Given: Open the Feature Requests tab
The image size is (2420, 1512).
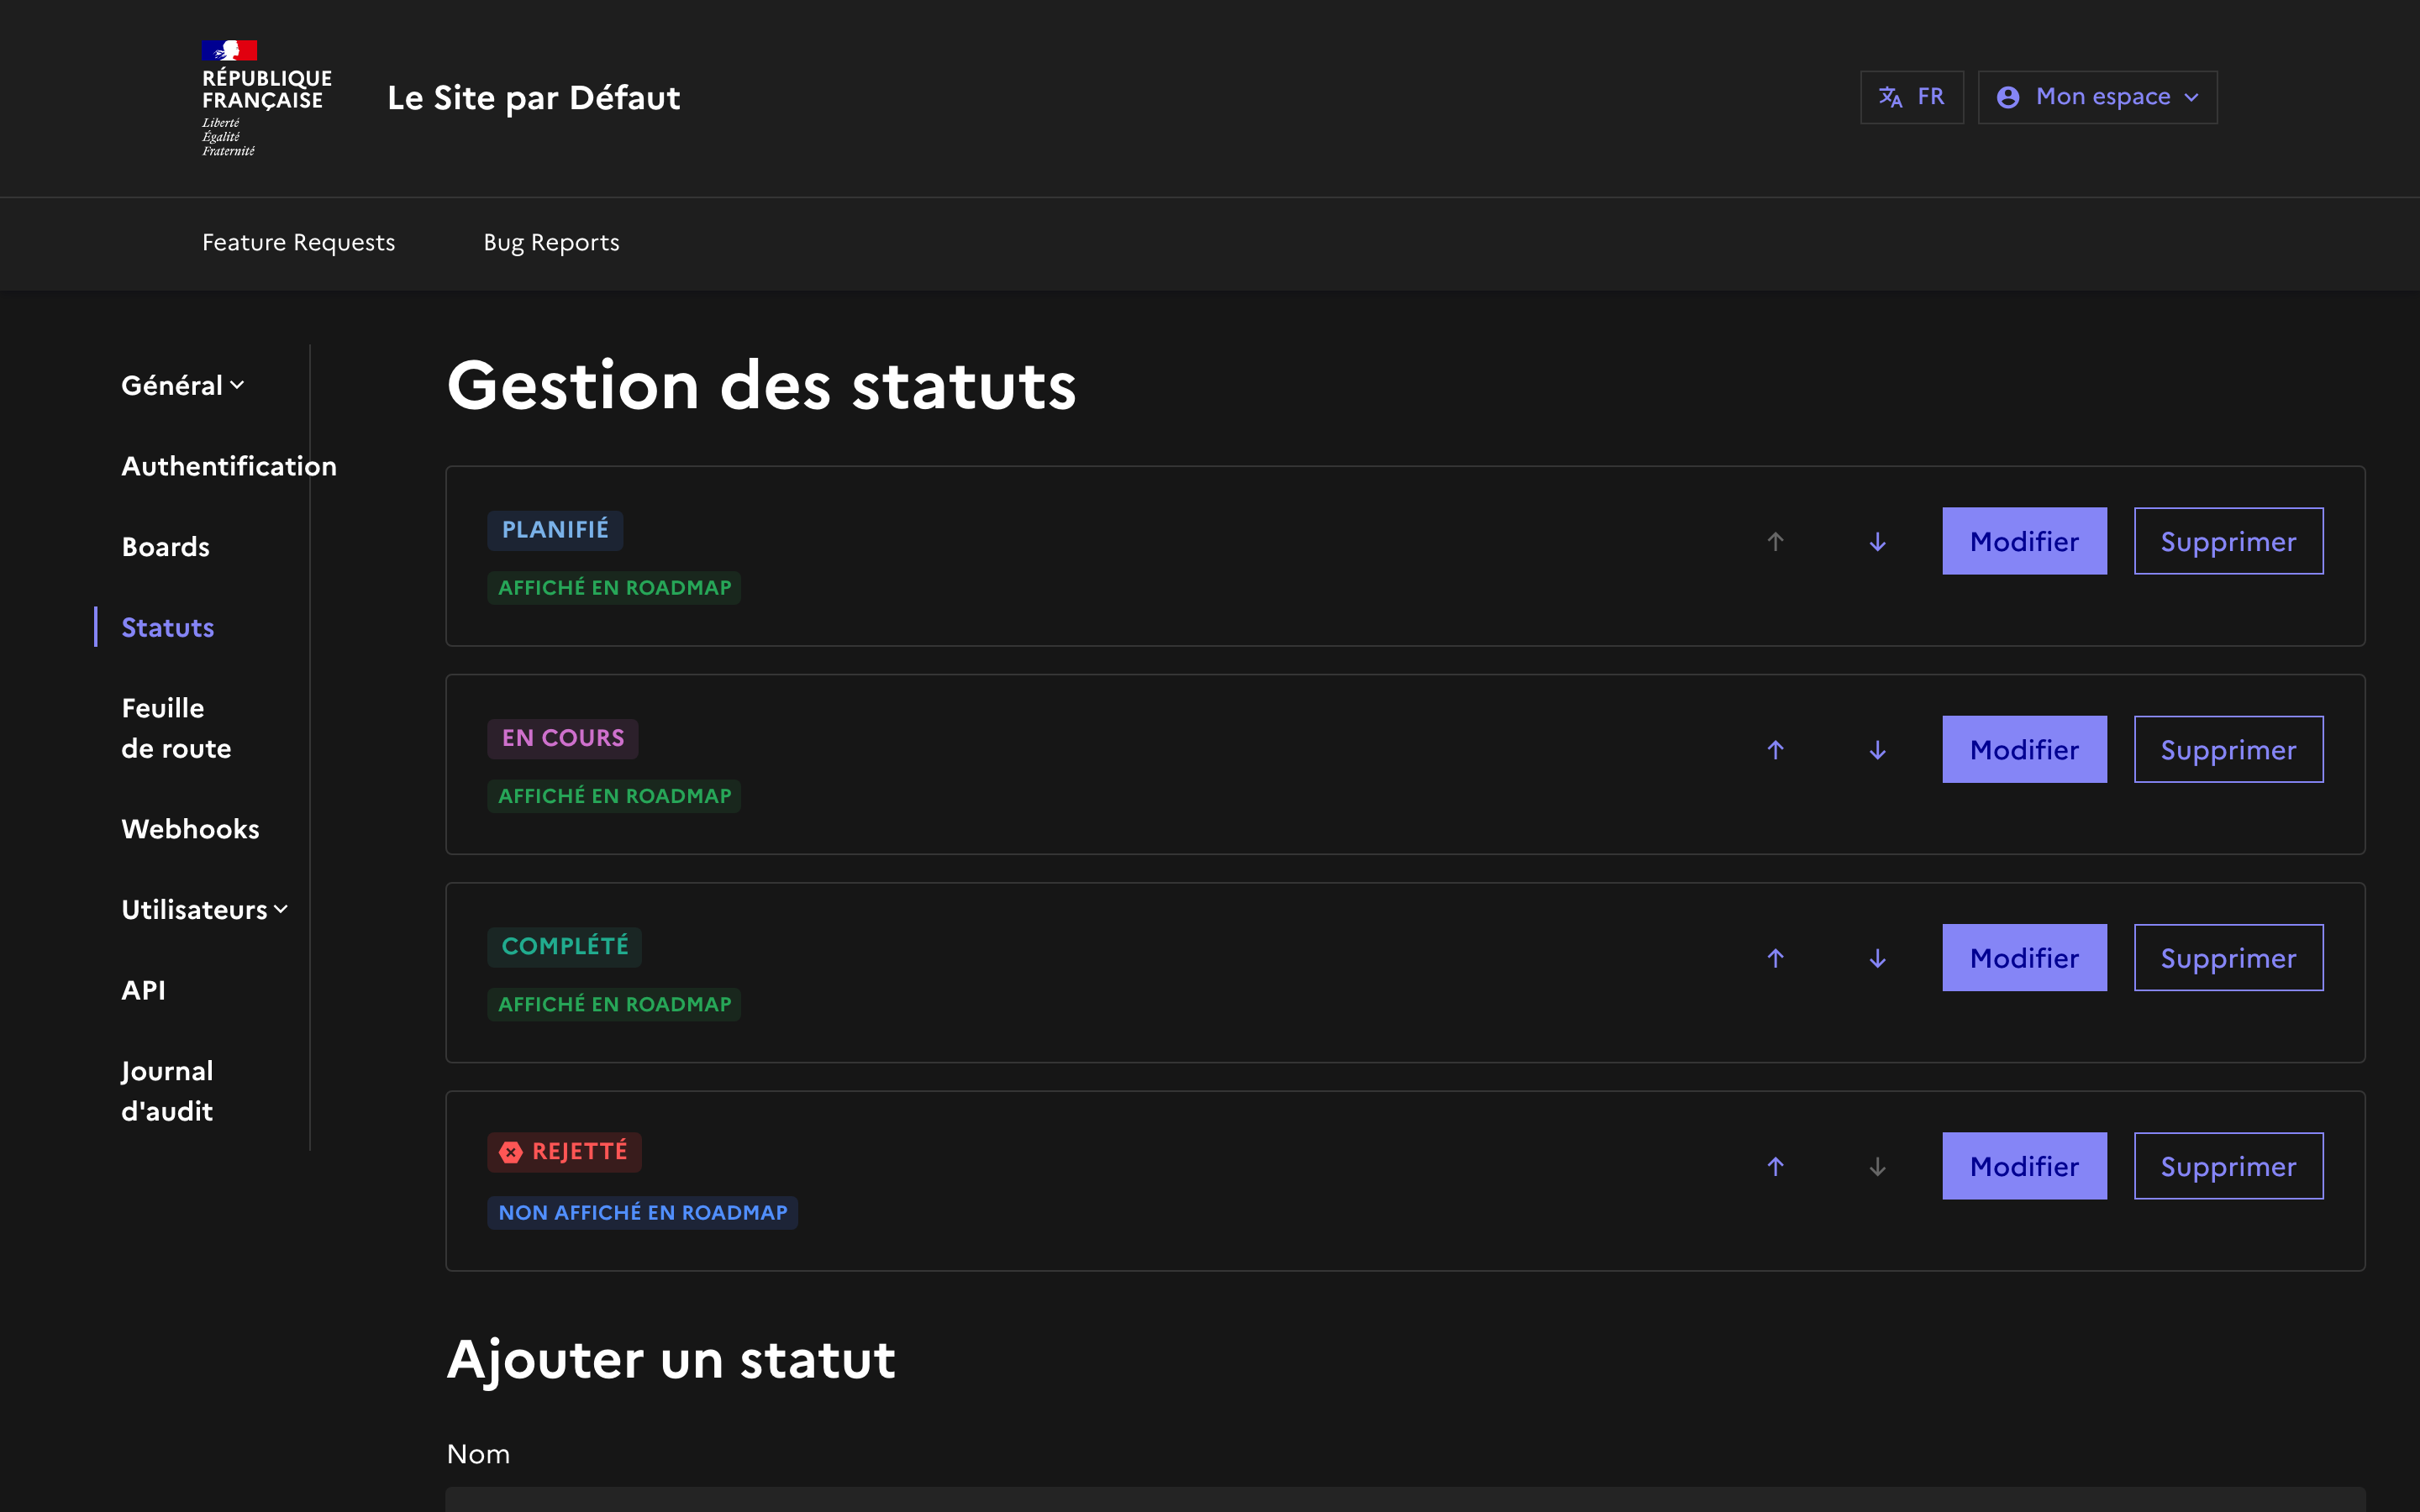Looking at the screenshot, I should (x=298, y=243).
